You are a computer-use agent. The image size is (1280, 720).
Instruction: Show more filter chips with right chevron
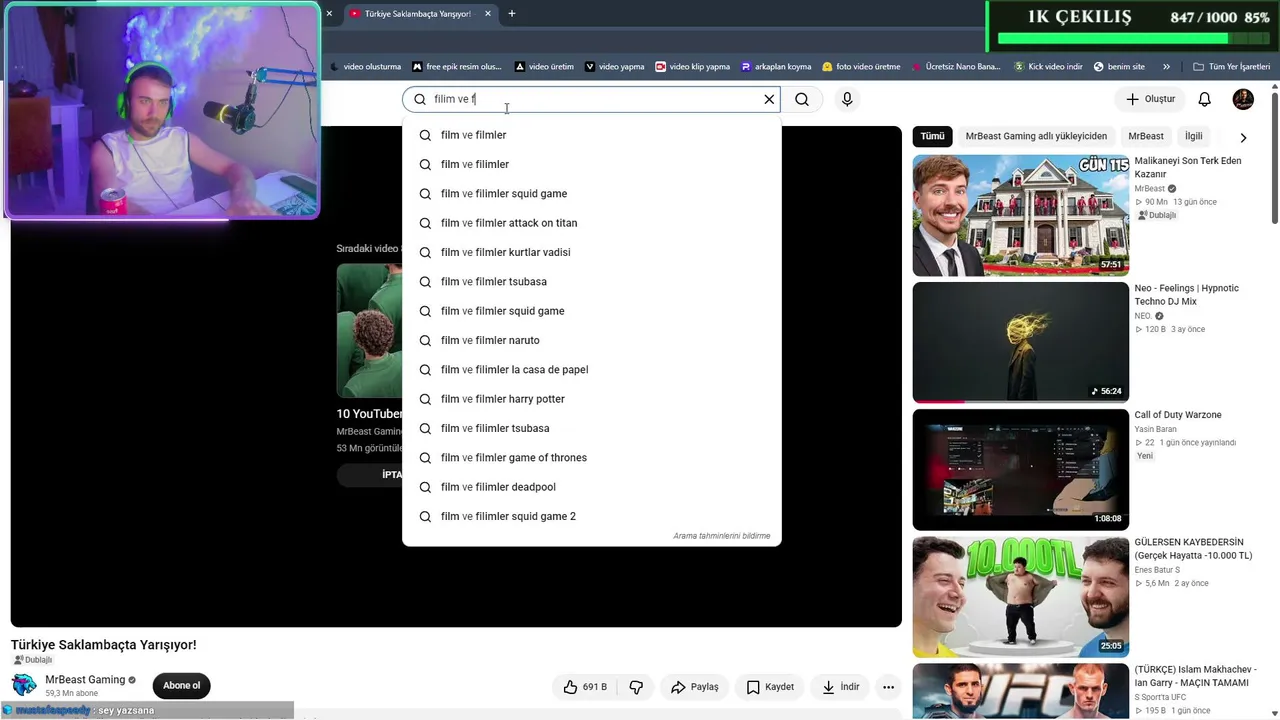tap(1243, 137)
